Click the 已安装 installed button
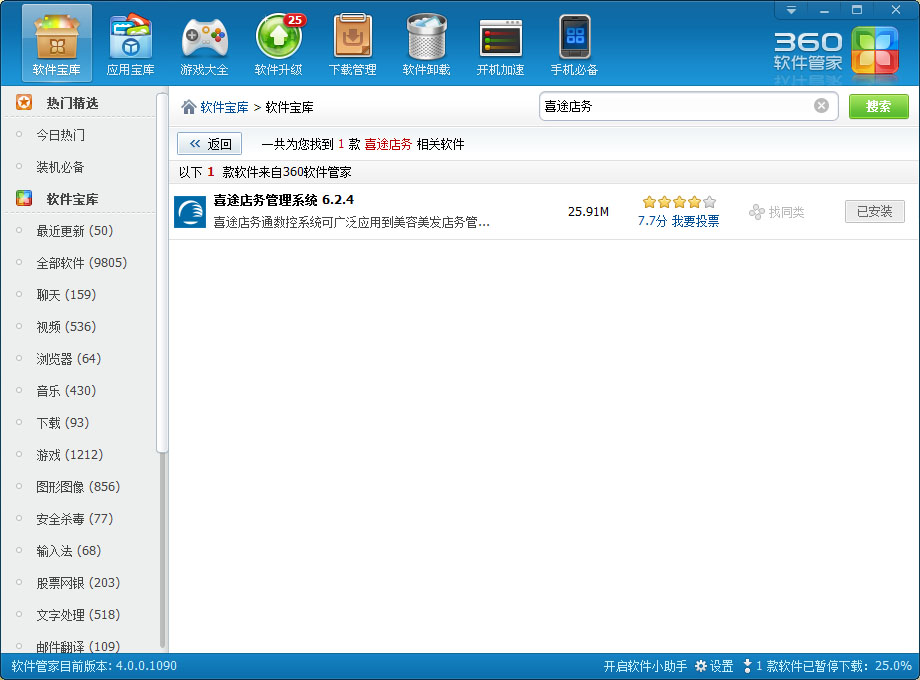The image size is (920, 680). (874, 211)
